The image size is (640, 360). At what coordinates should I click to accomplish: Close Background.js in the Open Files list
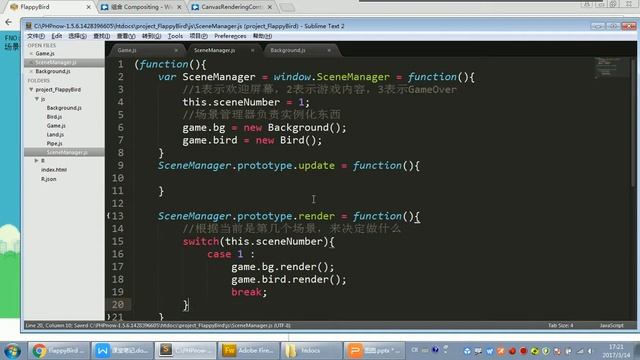coord(31,71)
